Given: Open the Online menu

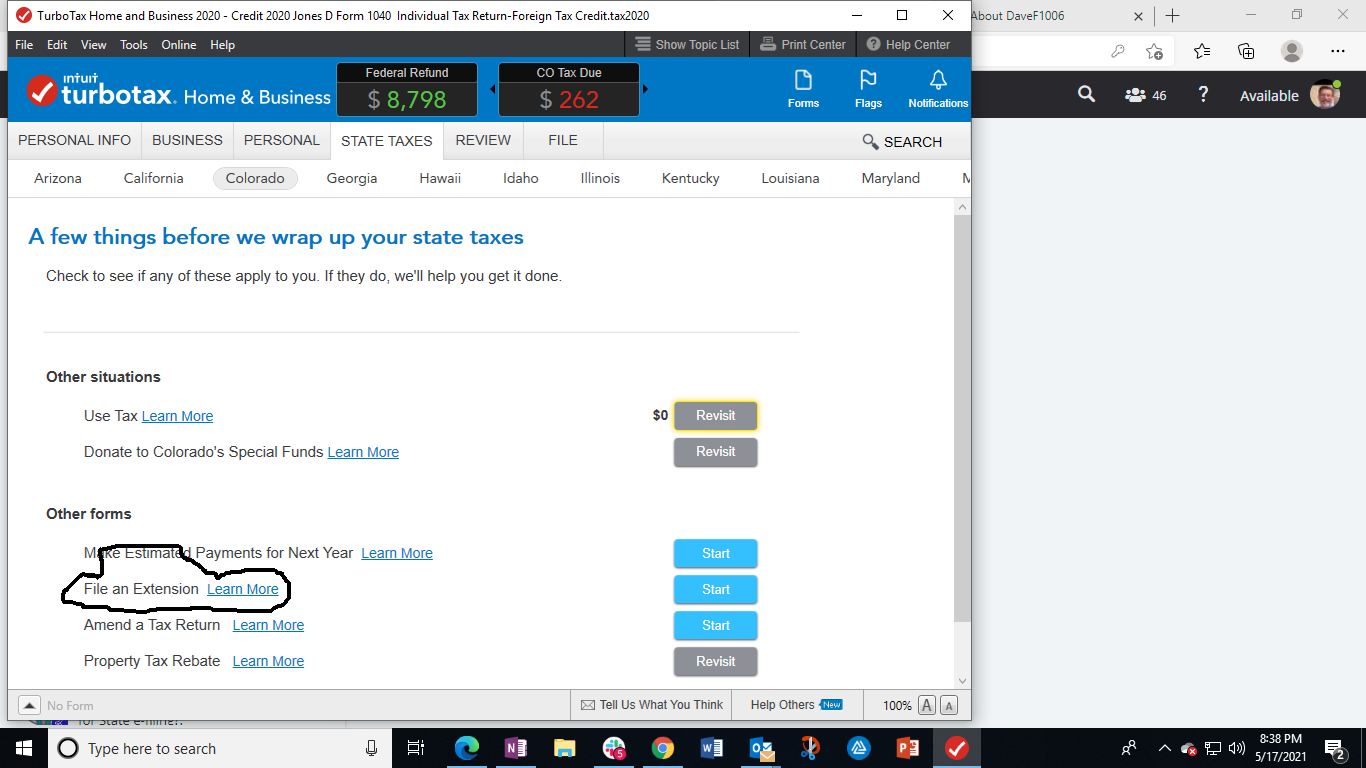Looking at the screenshot, I should pos(179,45).
